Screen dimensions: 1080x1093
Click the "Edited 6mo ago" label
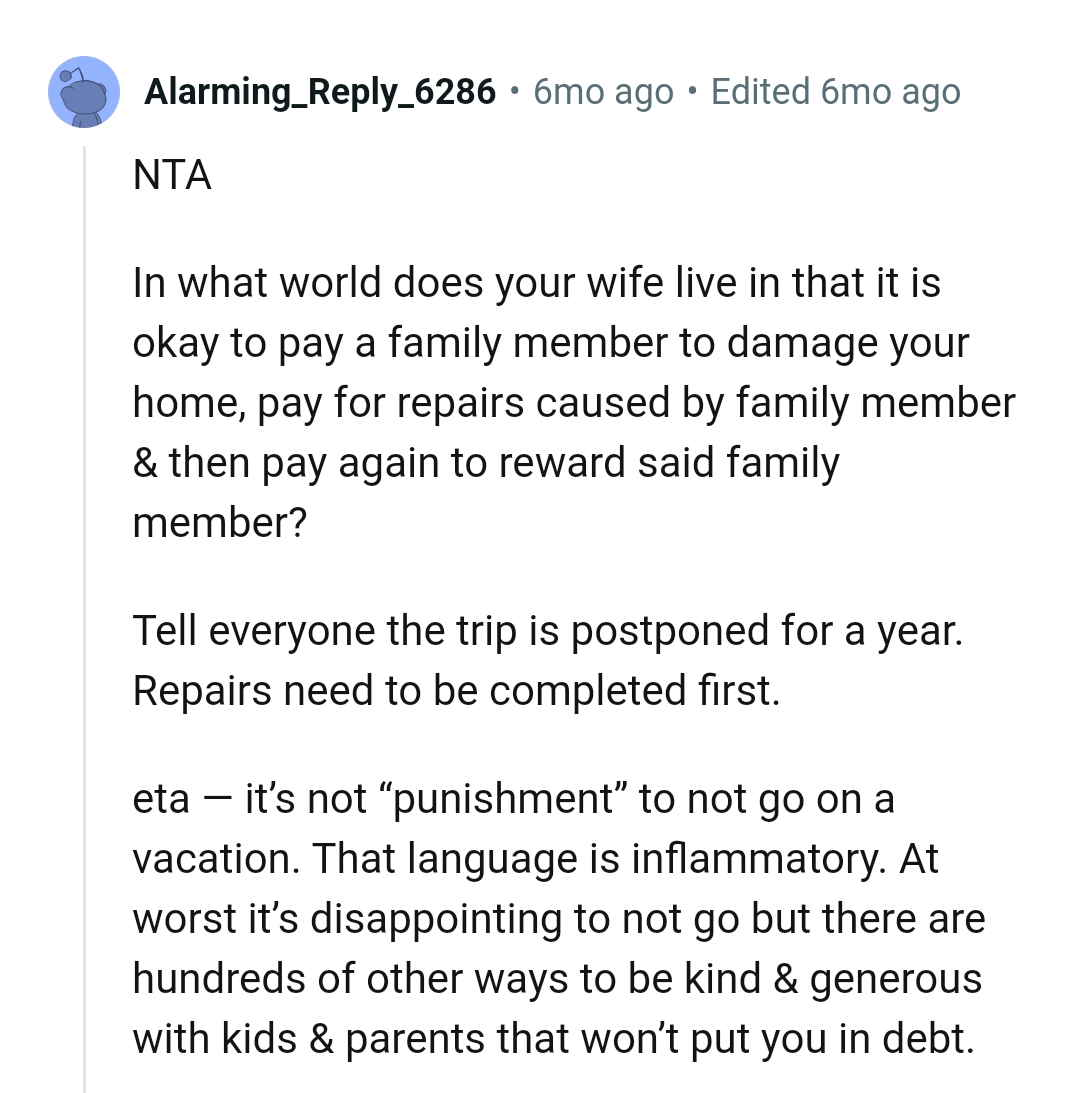835,92
